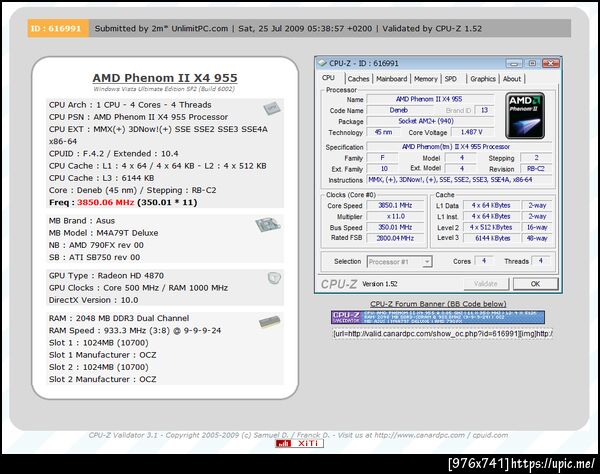Click the Revision value 'RB-C2'
The height and width of the screenshot is (474, 600).
pyautogui.click(x=535, y=169)
